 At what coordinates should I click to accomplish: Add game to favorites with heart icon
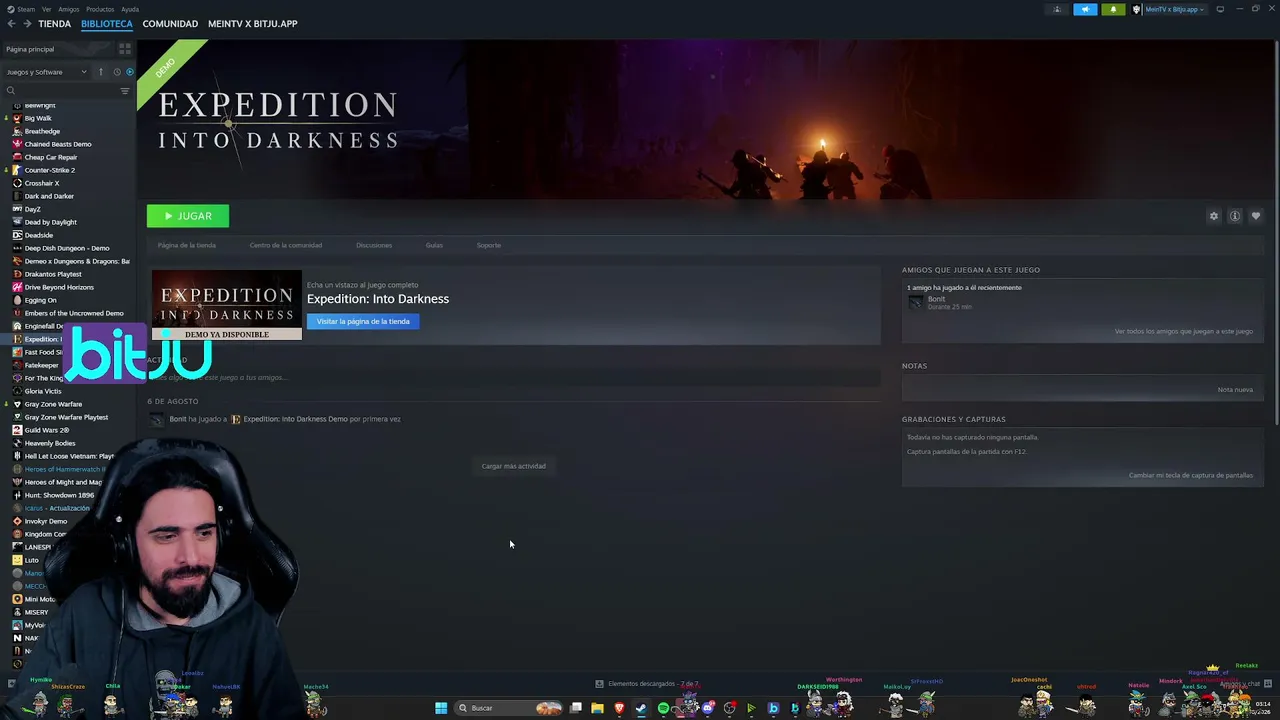pyautogui.click(x=1256, y=216)
